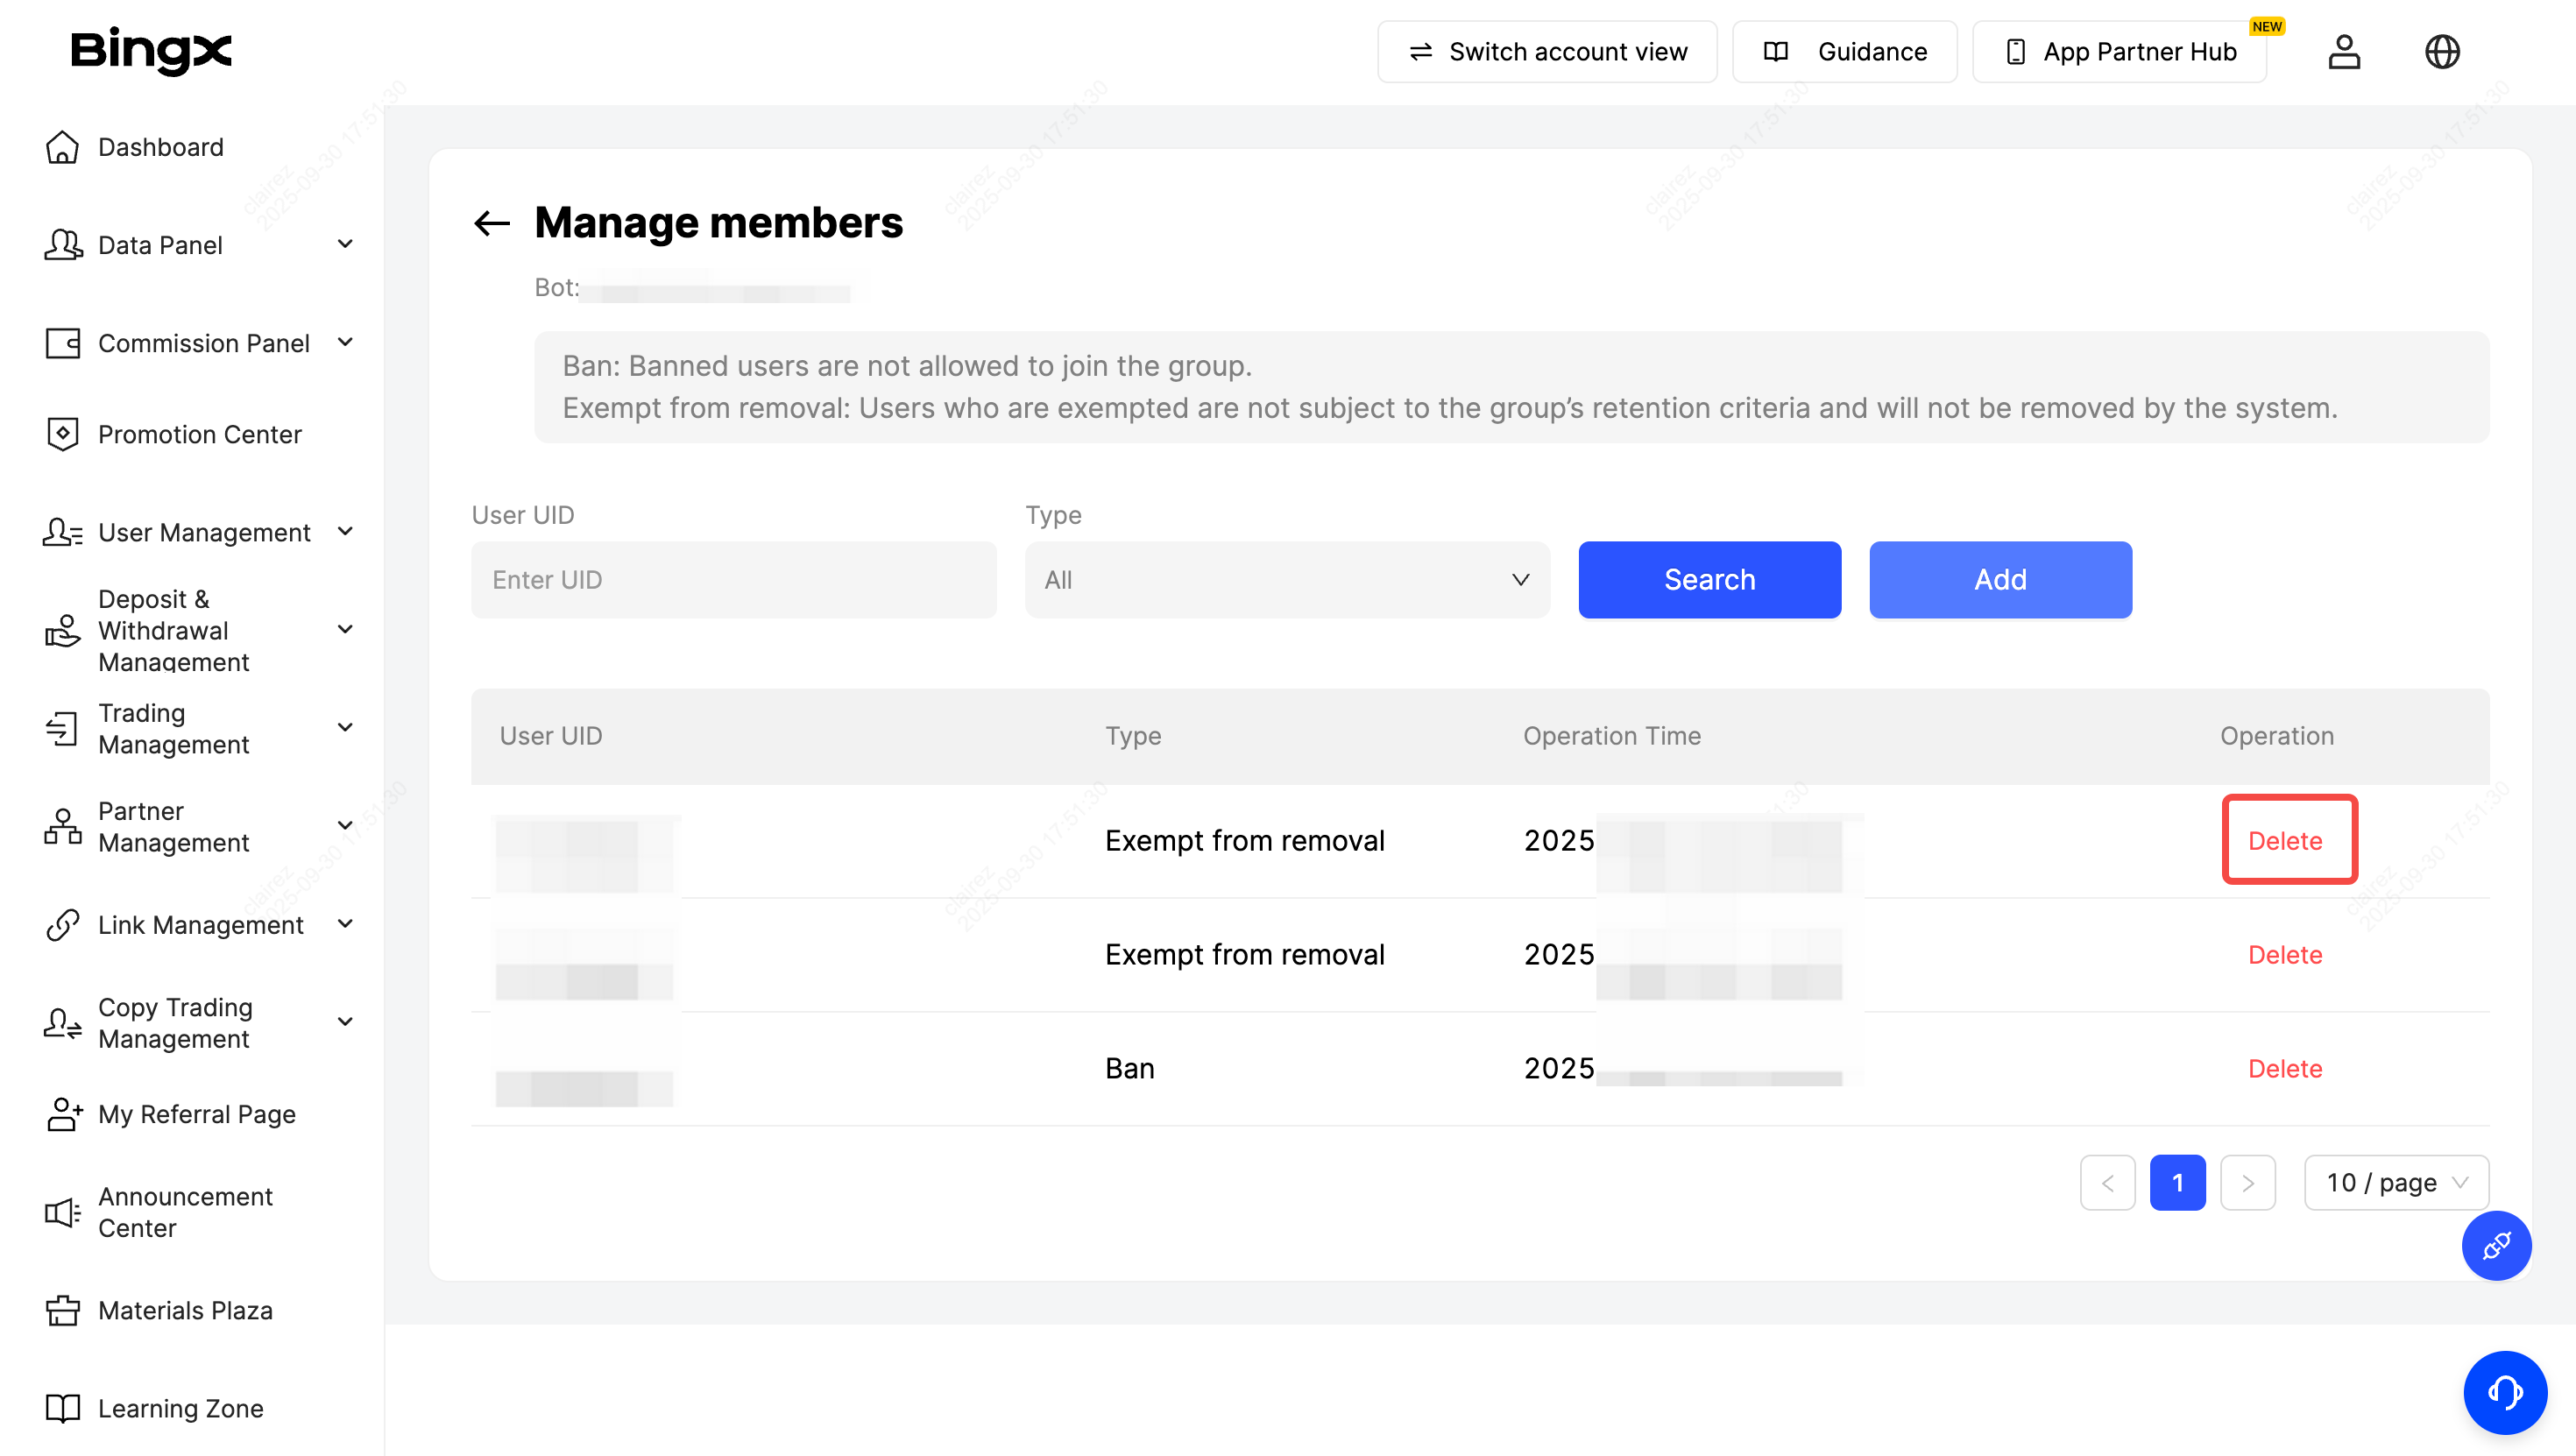This screenshot has height=1456, width=2576.
Task: Click the Dashboard home icon
Action: (62, 147)
